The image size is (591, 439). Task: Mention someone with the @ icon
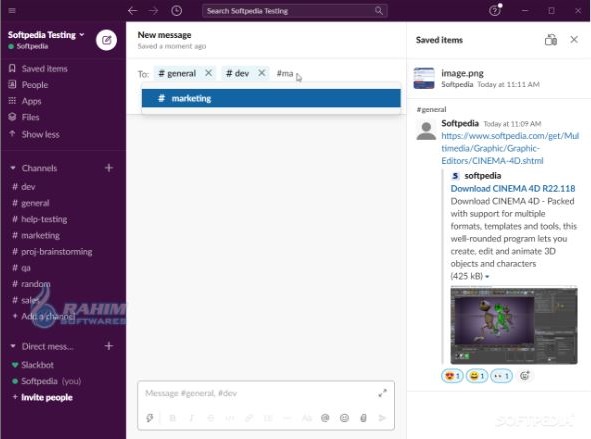coord(325,418)
